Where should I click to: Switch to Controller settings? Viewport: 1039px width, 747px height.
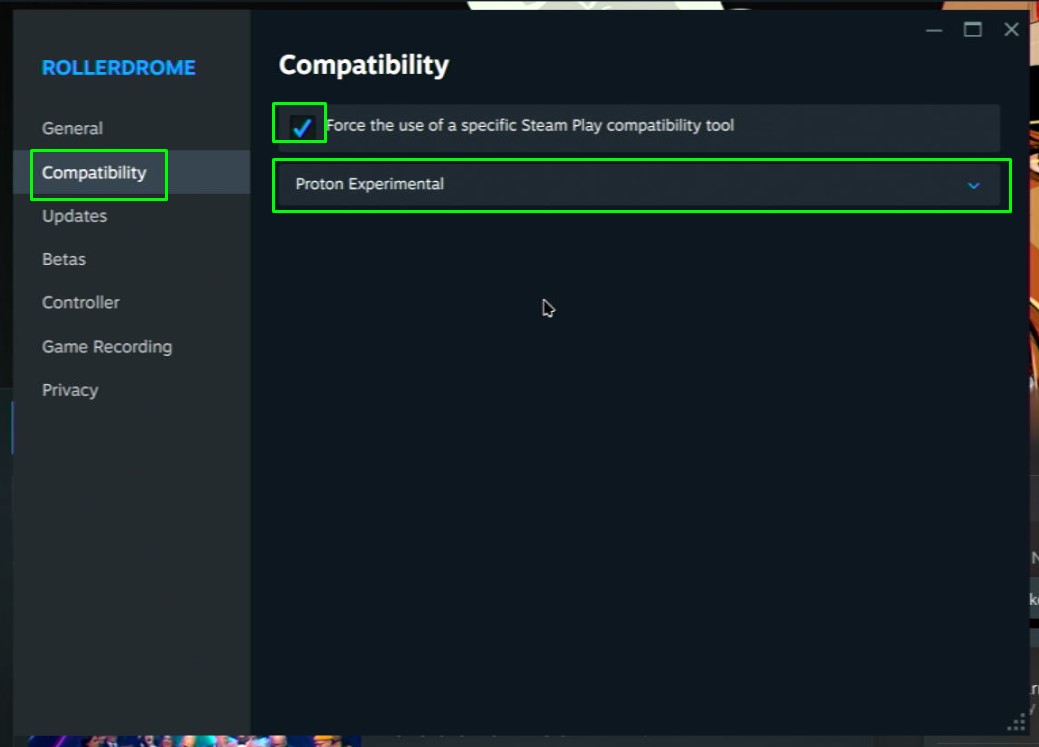(x=81, y=302)
